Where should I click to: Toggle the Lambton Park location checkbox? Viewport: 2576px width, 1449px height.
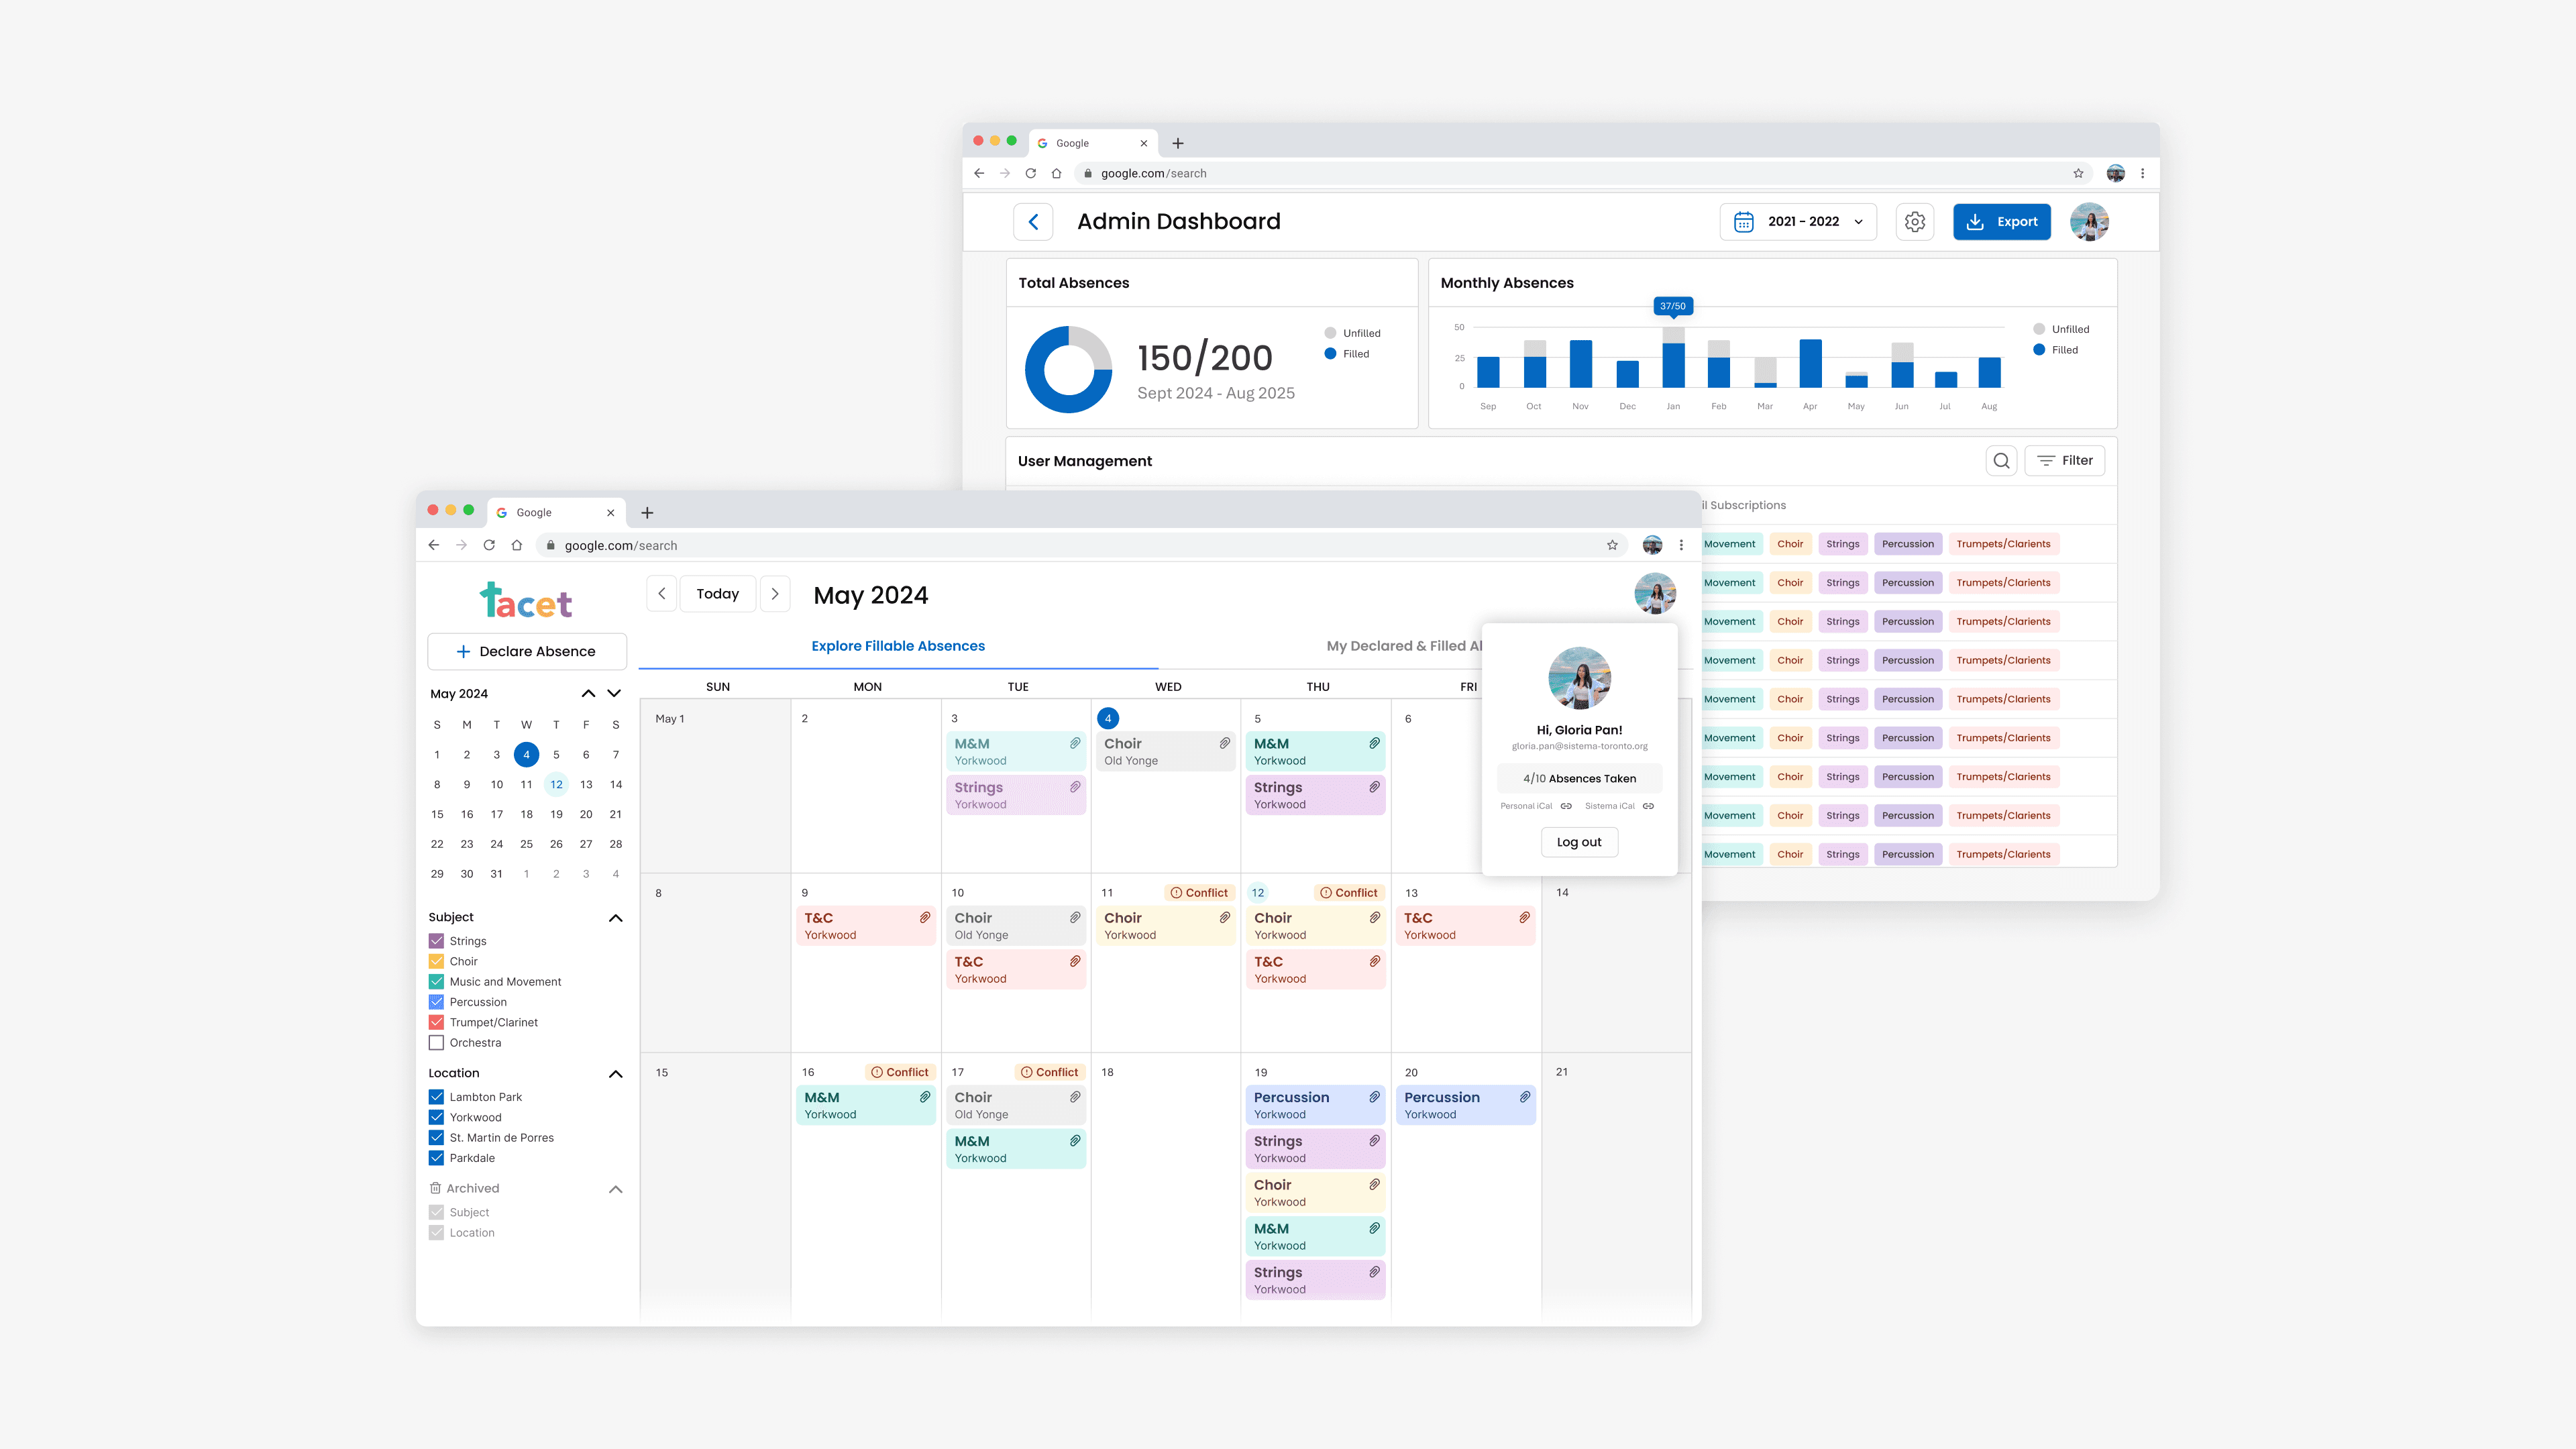pyautogui.click(x=436, y=1097)
